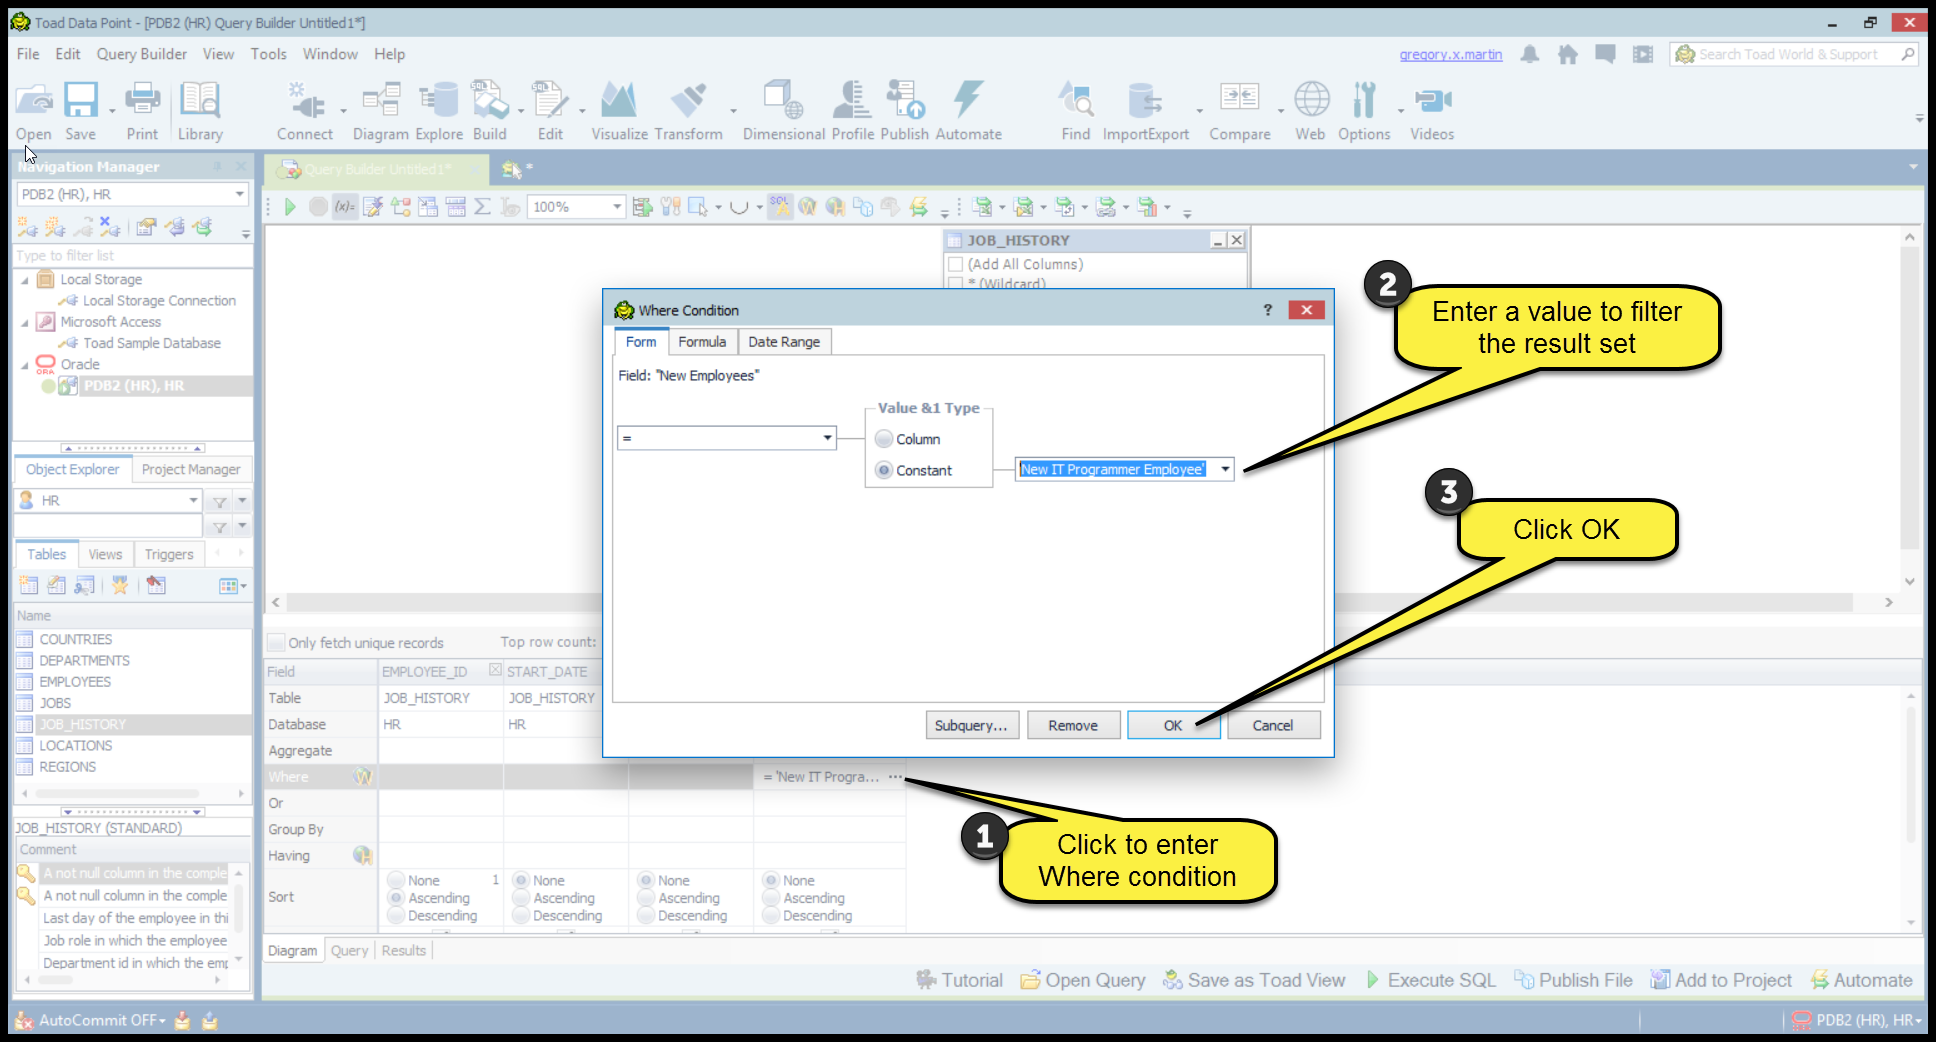Click the Type to filter list field
The width and height of the screenshot is (1936, 1042).
132,256
